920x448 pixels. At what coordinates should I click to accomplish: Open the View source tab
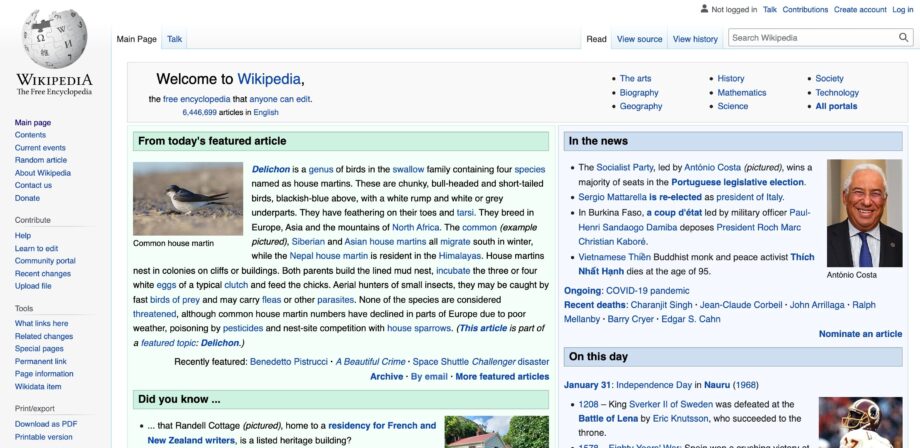coord(639,39)
